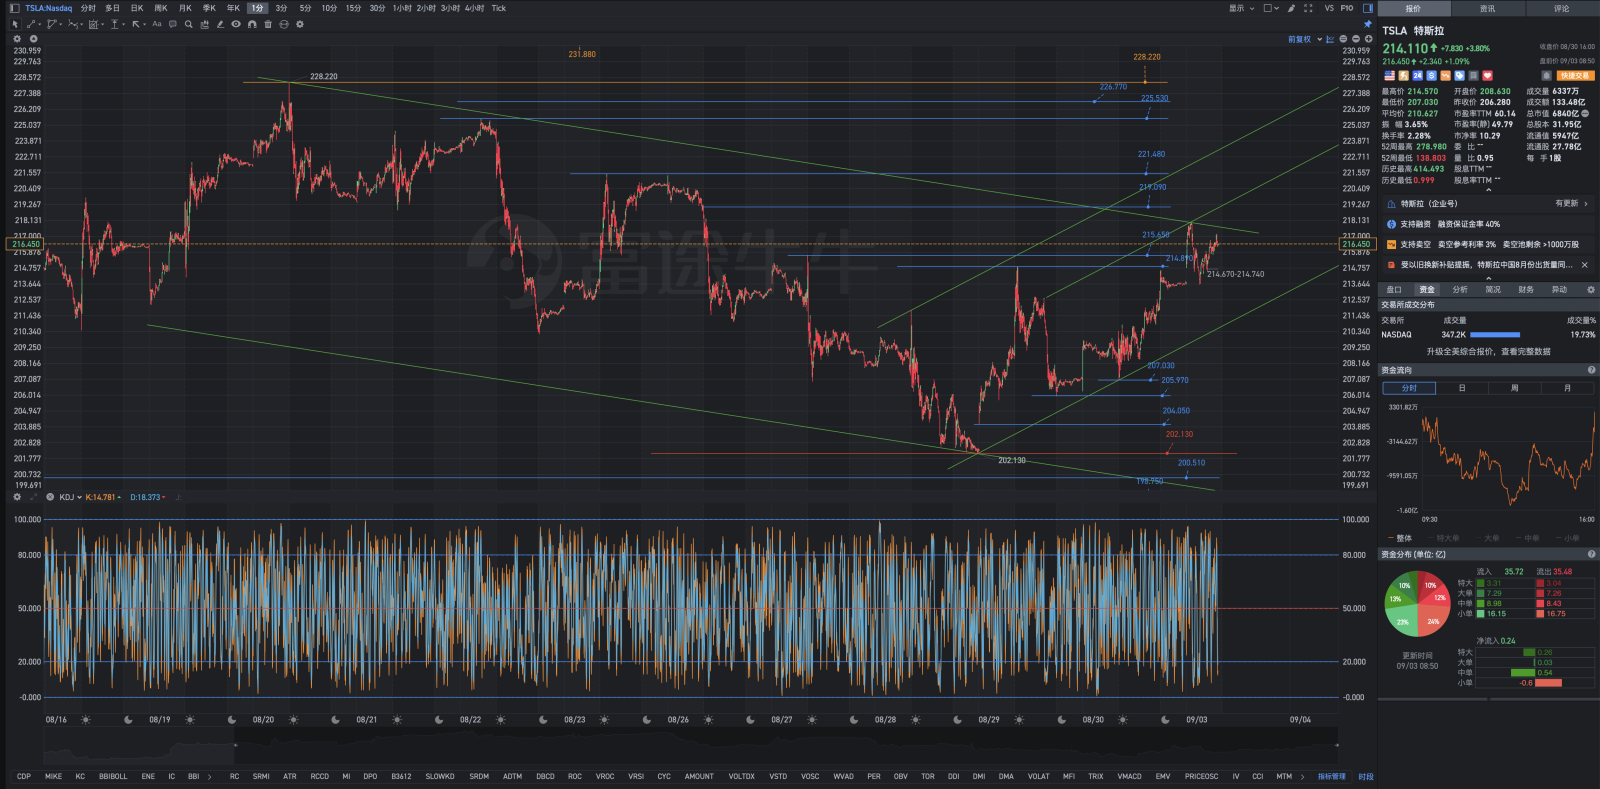1600x789 pixels.
Task: Pin the chart with pushpin icon
Action: tap(1368, 24)
